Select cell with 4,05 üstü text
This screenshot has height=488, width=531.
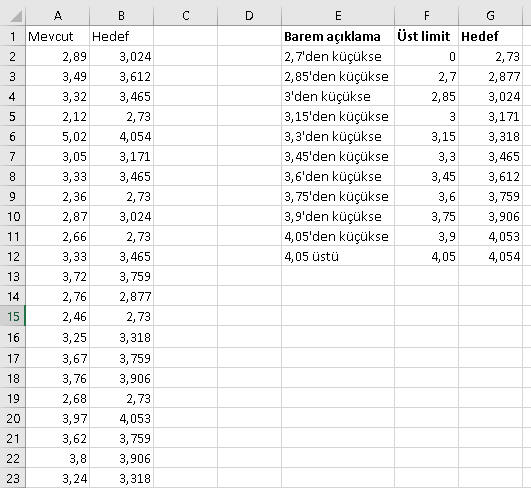(338, 256)
